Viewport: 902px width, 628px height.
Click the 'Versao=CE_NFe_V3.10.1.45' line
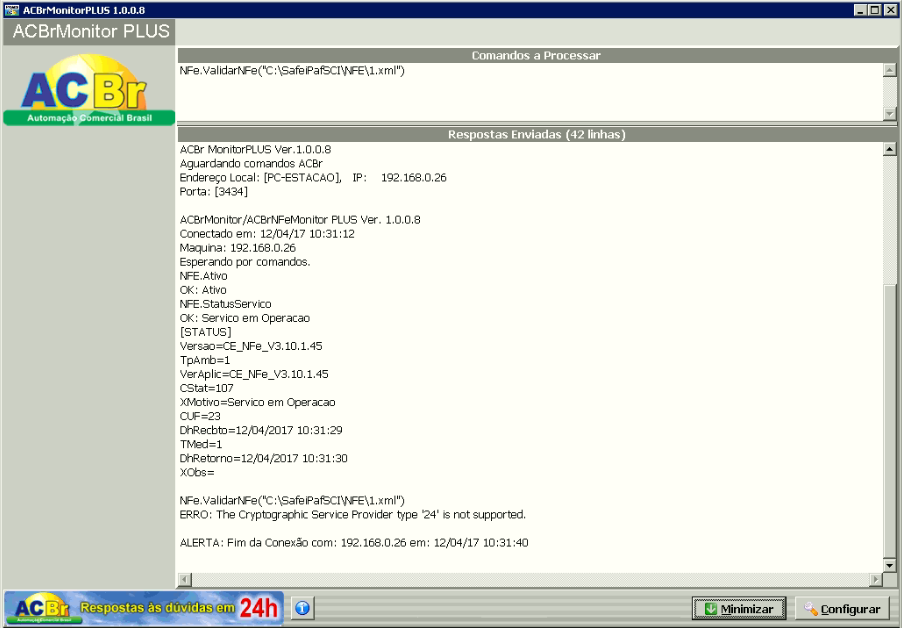pyautogui.click(x=251, y=346)
